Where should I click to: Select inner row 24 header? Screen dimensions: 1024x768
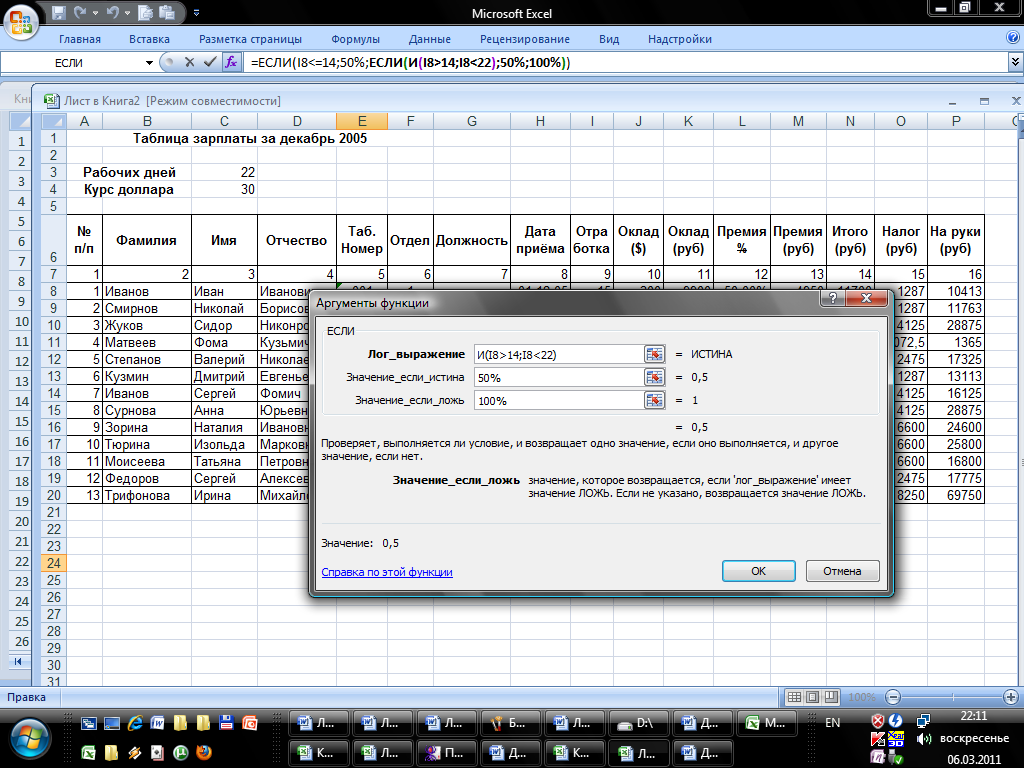click(x=54, y=563)
